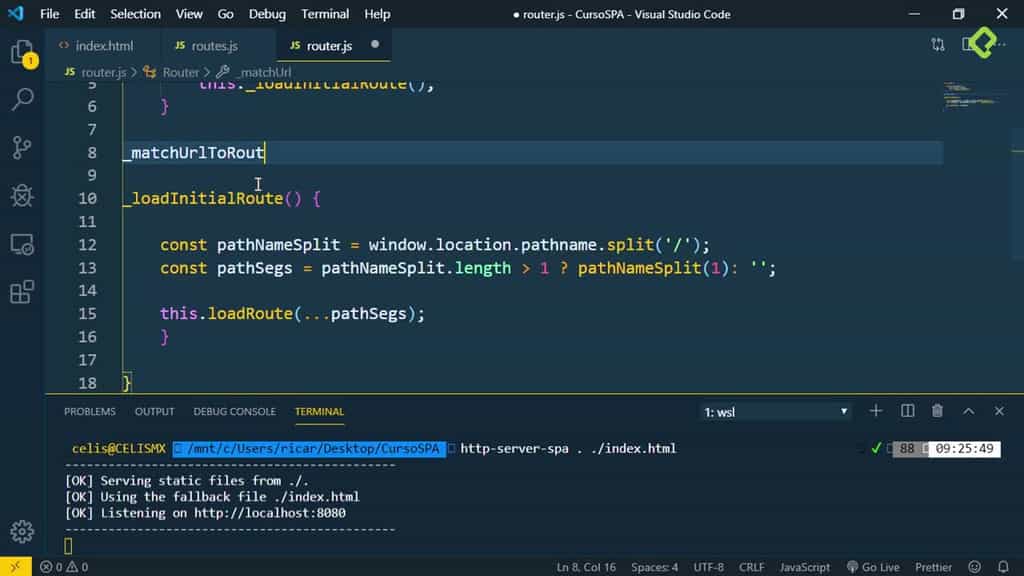Click Prettier in status bar
Image resolution: width=1024 pixels, height=576 pixels.
pyautogui.click(x=933, y=567)
